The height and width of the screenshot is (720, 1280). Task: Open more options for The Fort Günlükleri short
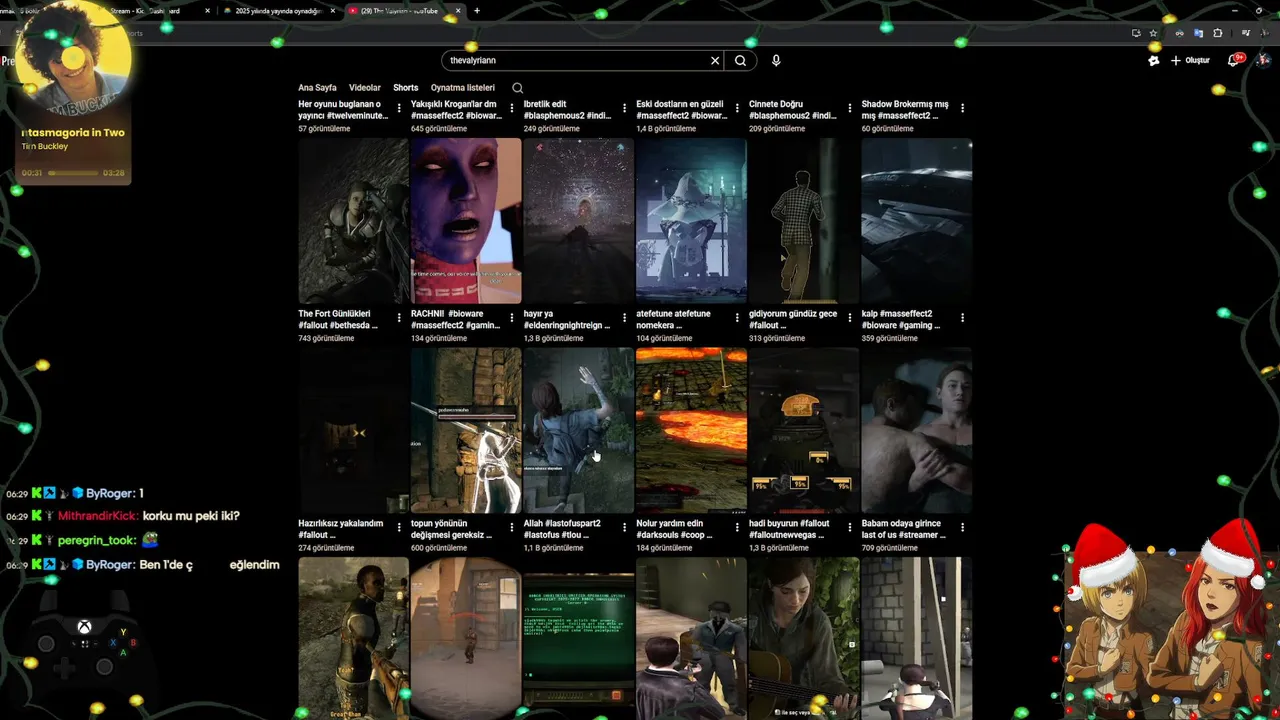399,318
